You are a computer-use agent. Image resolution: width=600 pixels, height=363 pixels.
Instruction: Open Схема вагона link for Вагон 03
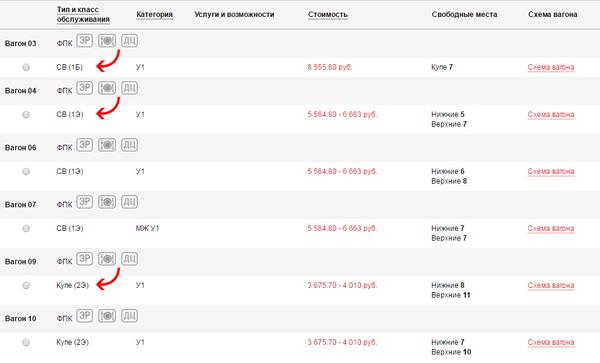[551, 67]
